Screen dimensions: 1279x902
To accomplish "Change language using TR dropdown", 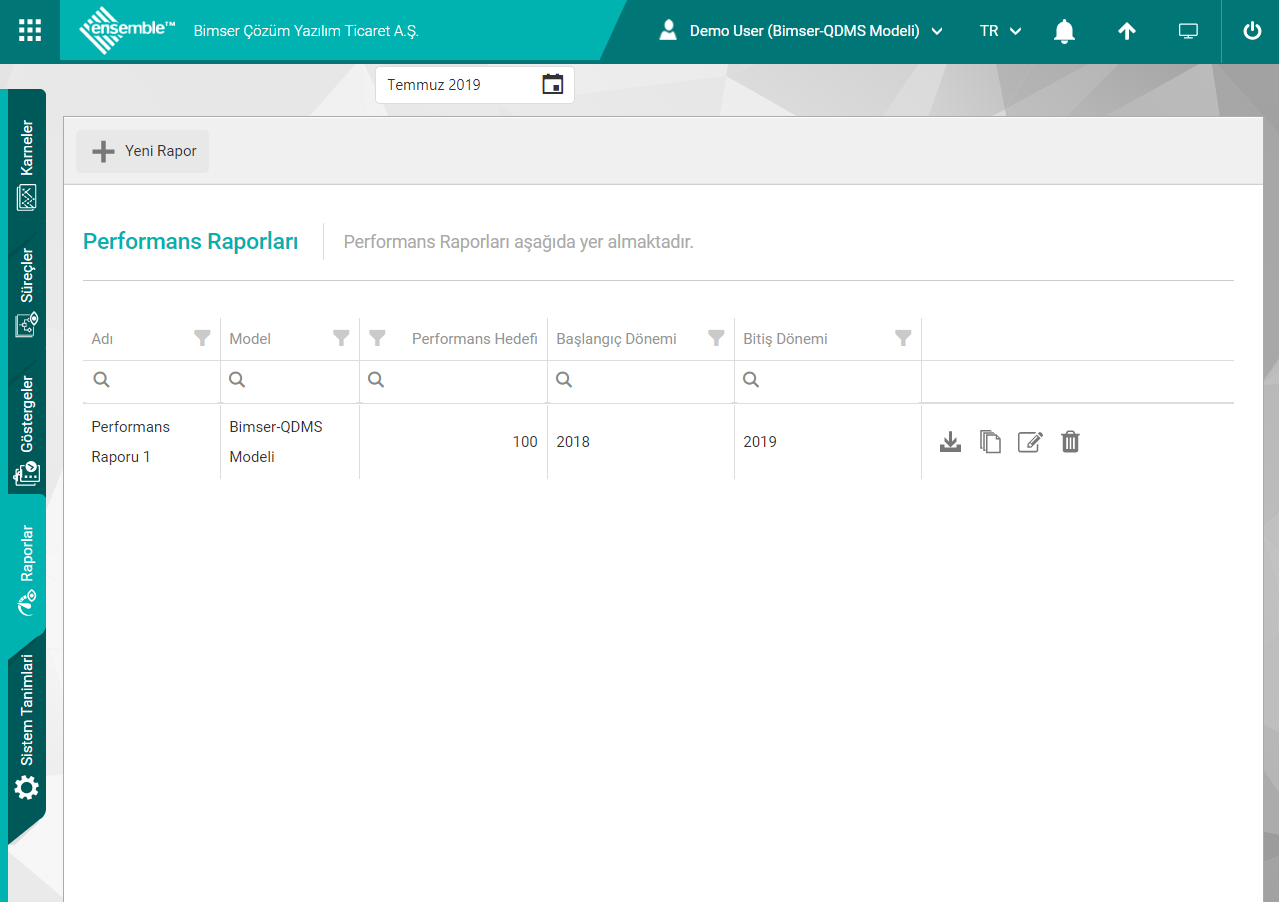I will (1000, 31).
